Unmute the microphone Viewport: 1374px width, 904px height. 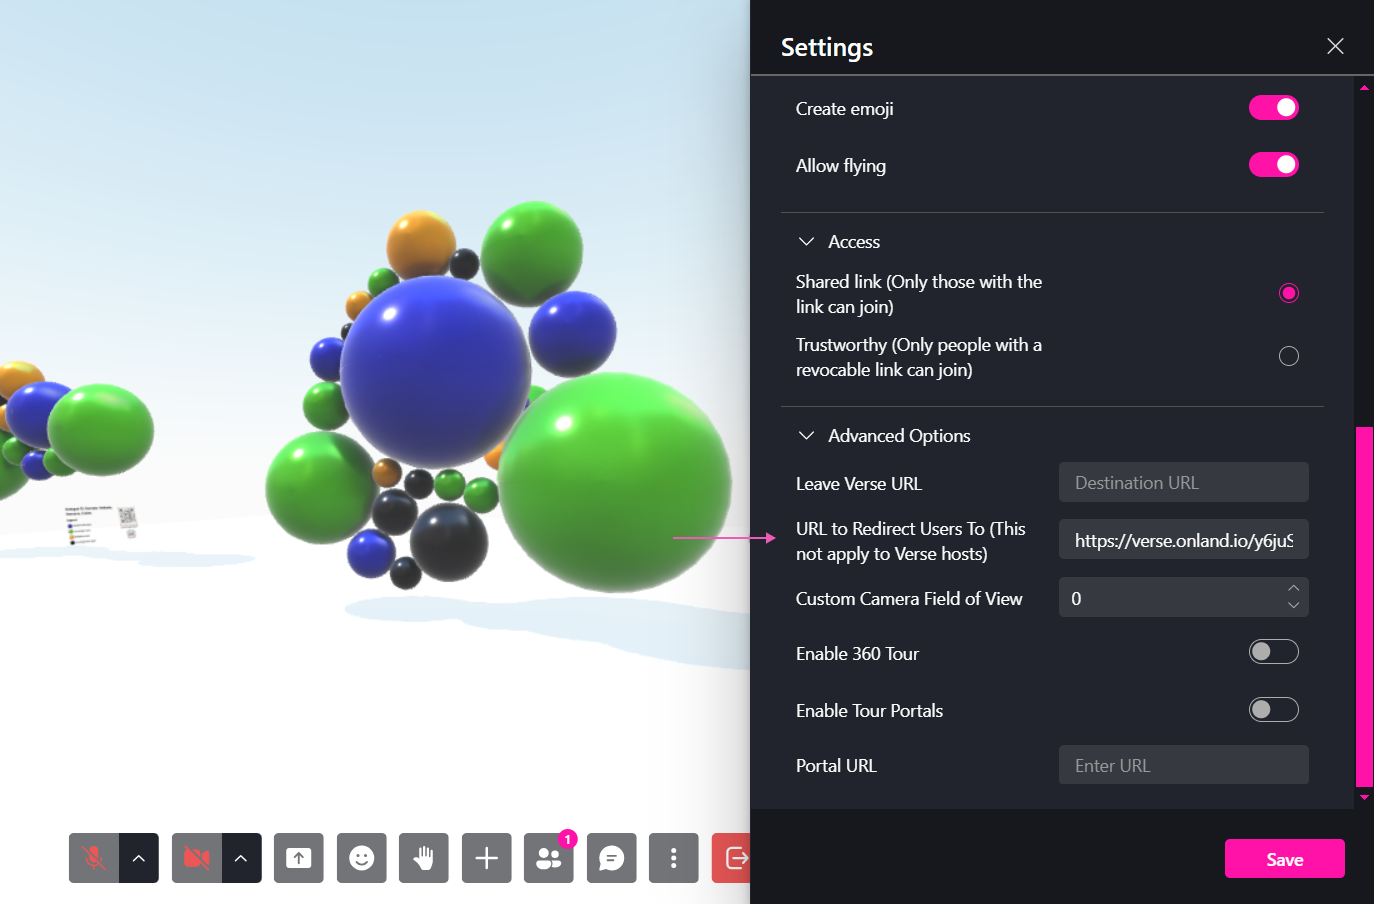(x=91, y=858)
